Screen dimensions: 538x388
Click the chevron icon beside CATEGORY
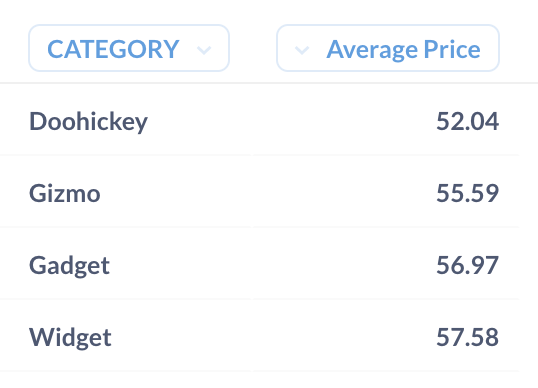204,50
